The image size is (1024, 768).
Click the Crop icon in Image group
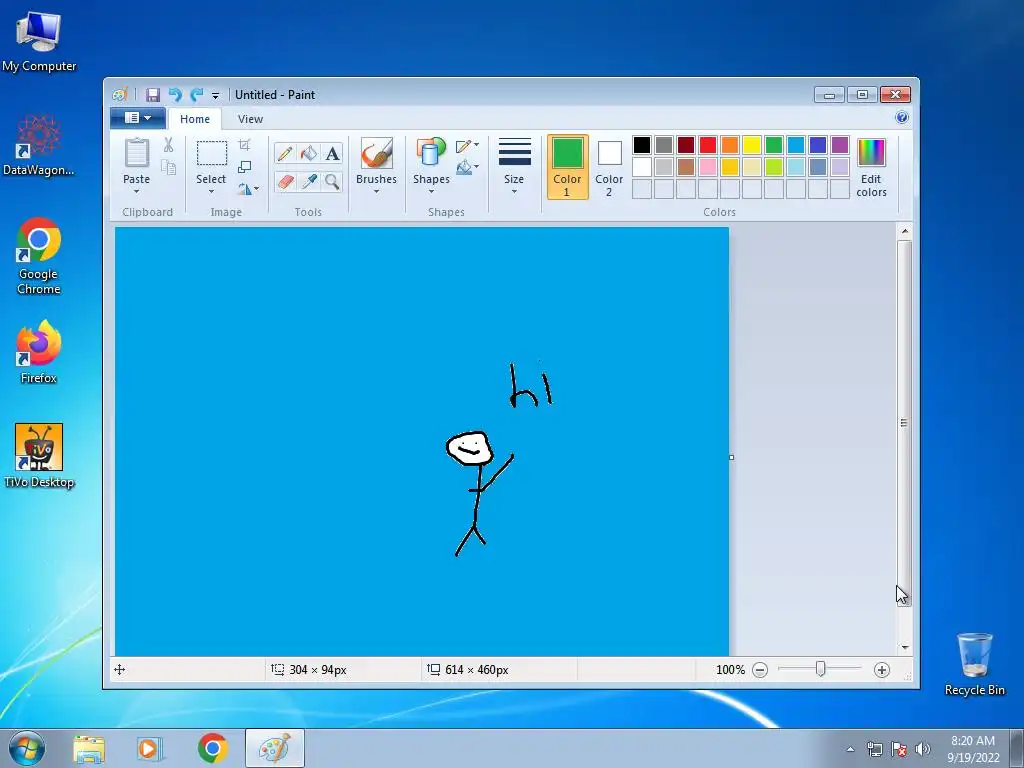tap(244, 144)
